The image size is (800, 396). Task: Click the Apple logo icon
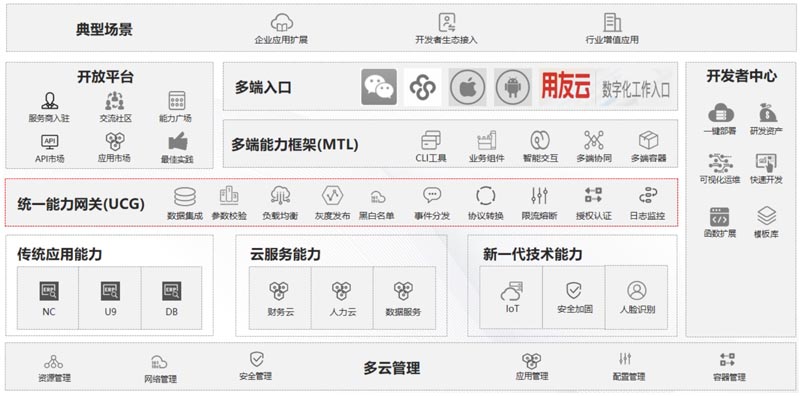pos(467,87)
